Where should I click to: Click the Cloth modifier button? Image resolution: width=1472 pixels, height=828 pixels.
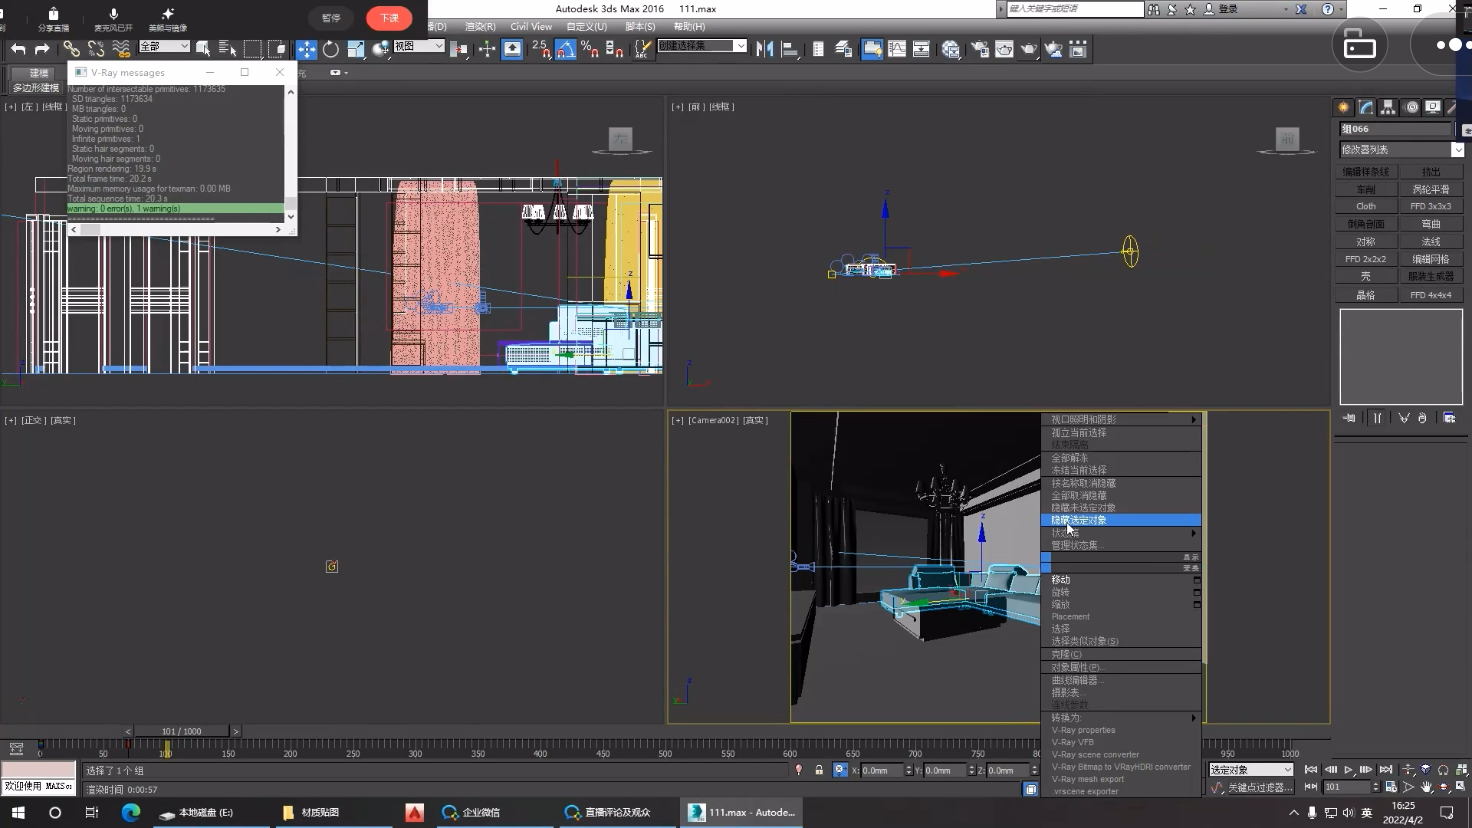point(1366,206)
